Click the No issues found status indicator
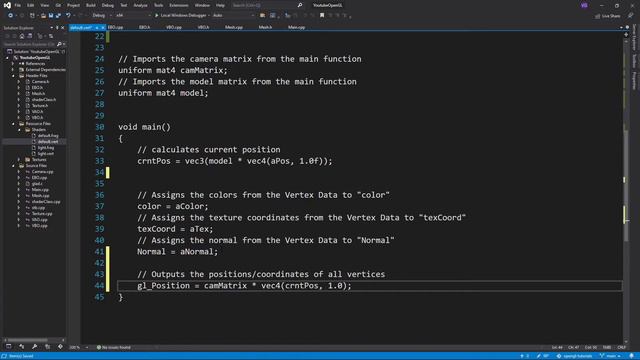This screenshot has height=360, width=640. 113,347
